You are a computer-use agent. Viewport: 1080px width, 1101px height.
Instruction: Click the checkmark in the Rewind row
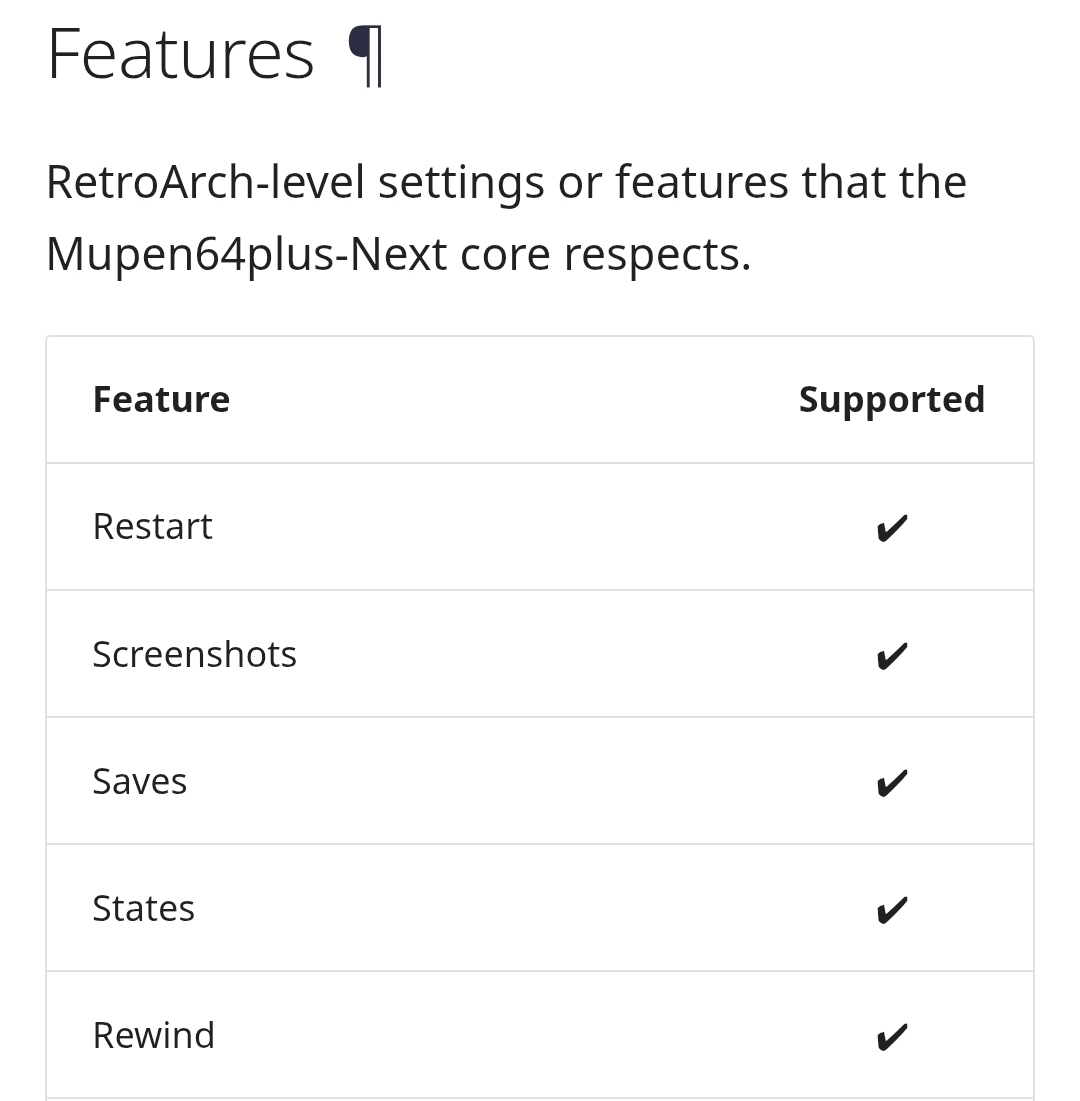pos(891,1036)
